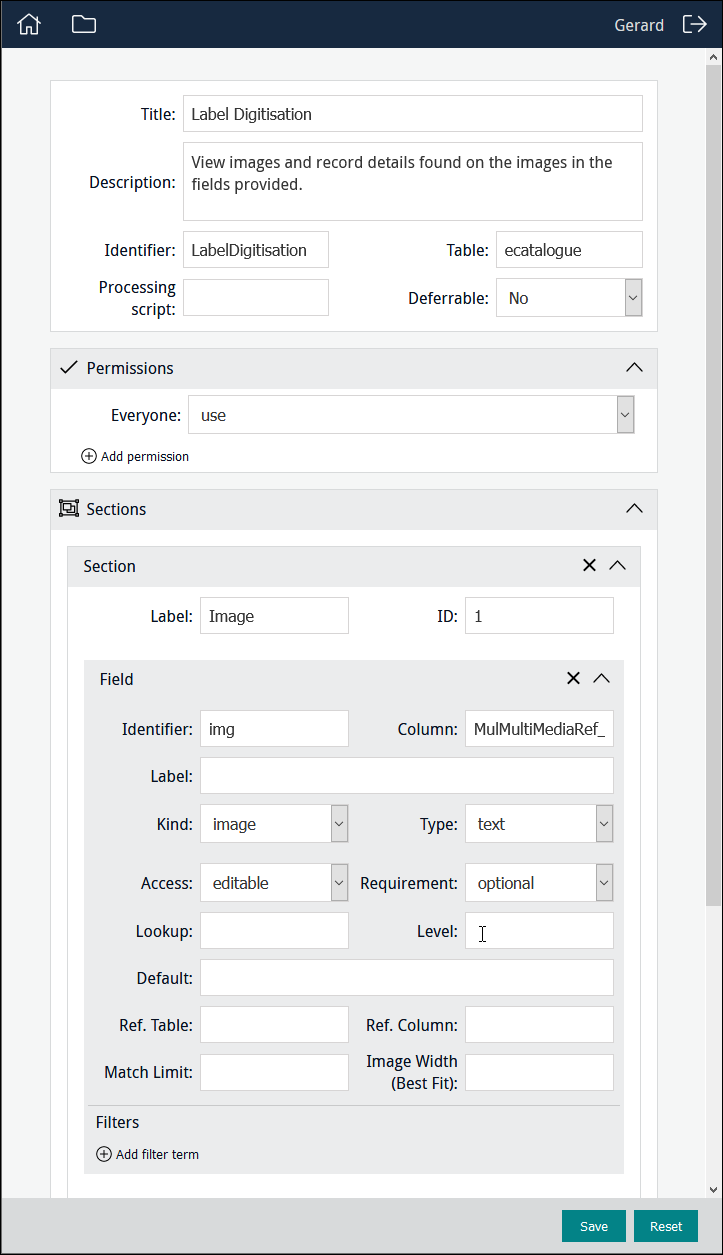Go to the home page icon
This screenshot has width=723, height=1255.
[29, 24]
